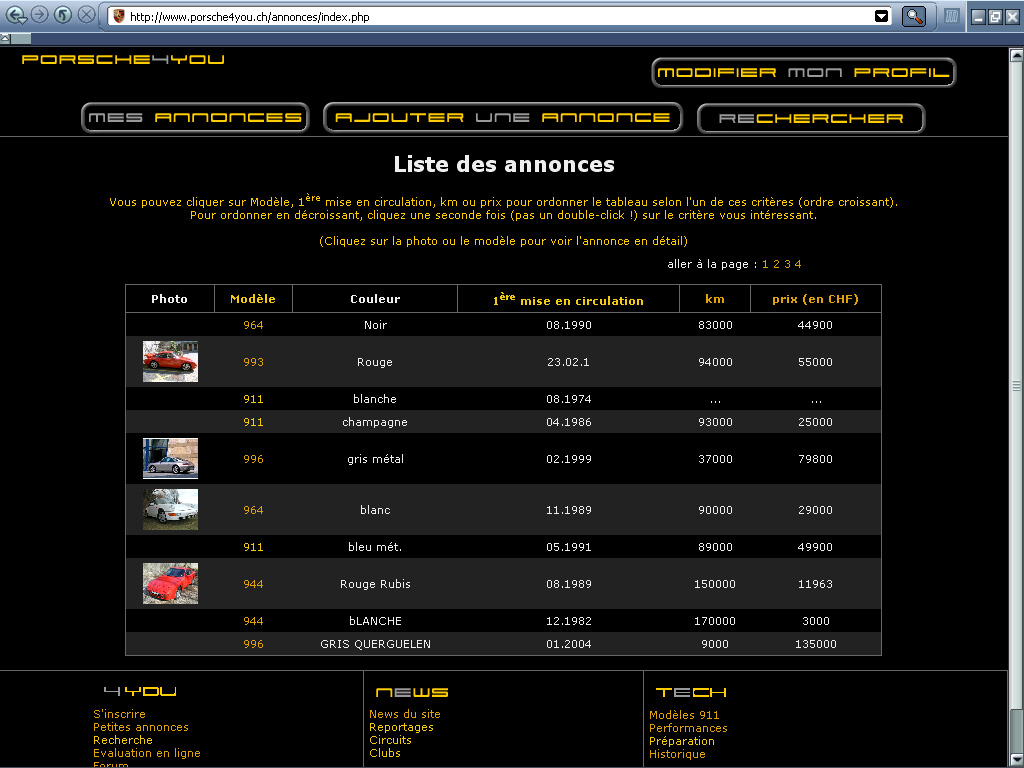
Task: Open the Rechercher section
Action: (810, 118)
